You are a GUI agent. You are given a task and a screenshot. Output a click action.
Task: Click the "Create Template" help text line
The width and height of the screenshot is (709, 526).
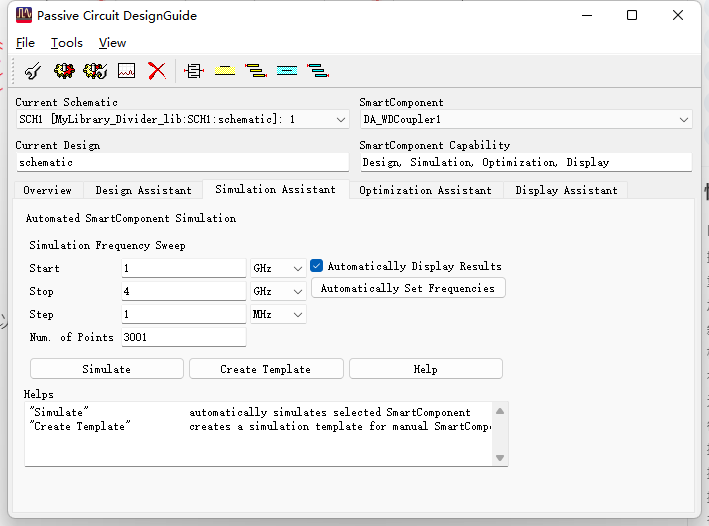click(x=260, y=426)
